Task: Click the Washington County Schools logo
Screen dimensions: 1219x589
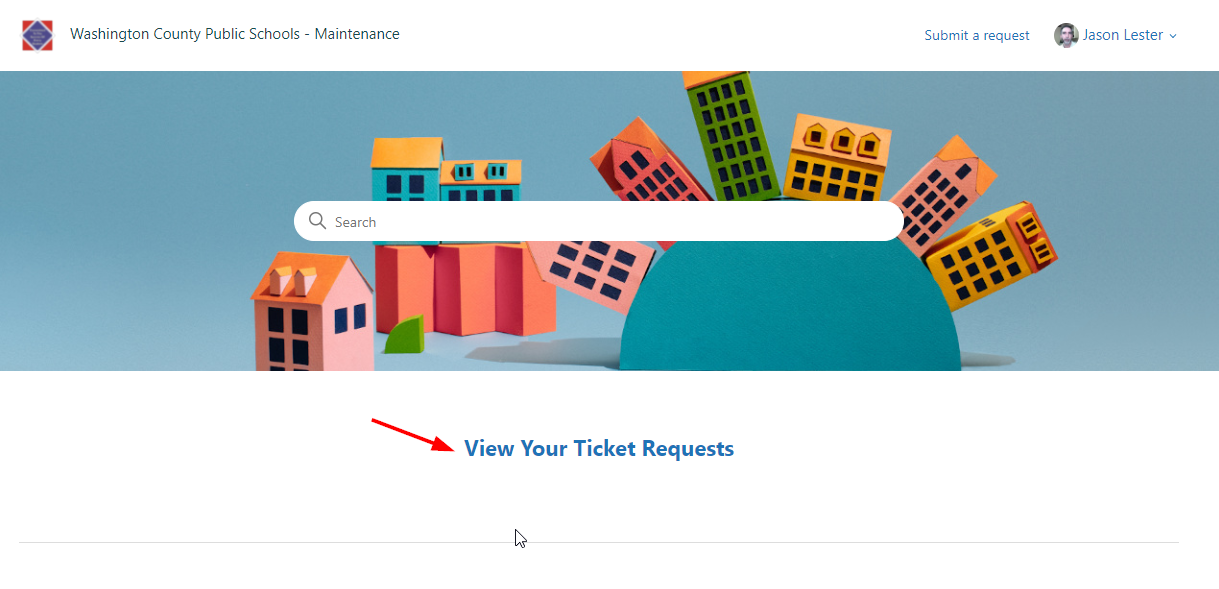Action: pos(37,35)
